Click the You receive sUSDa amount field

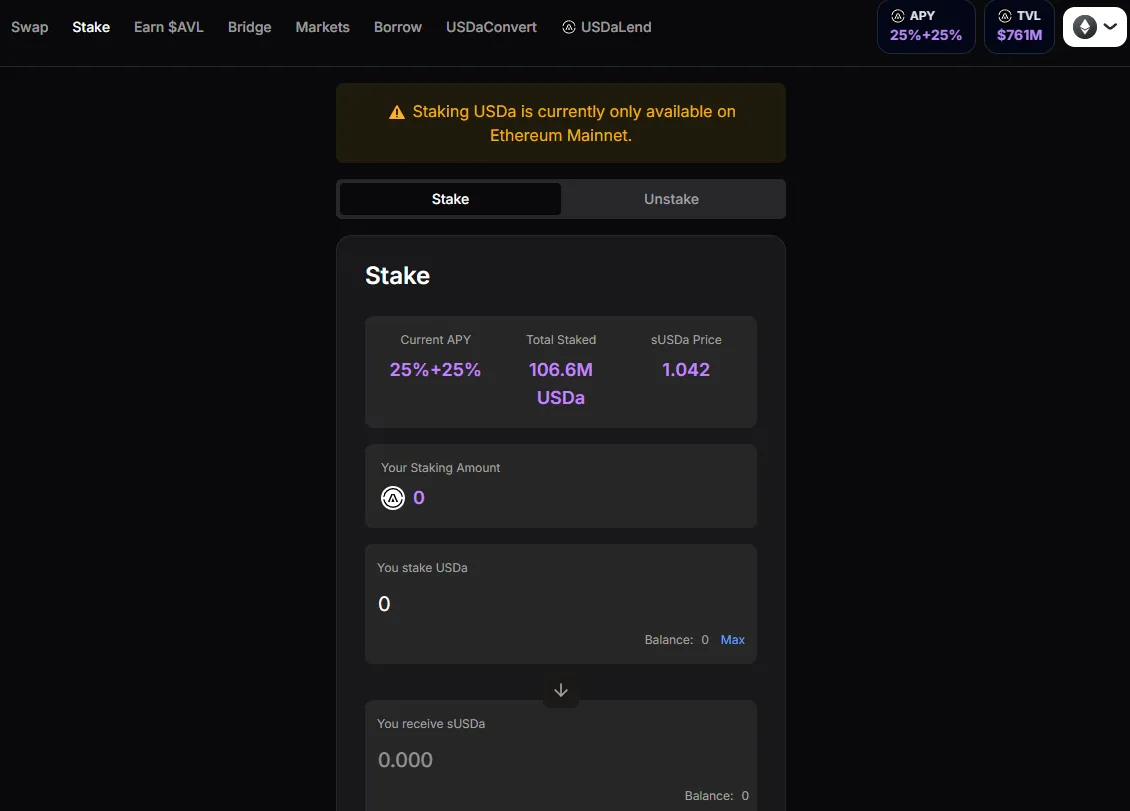tap(561, 760)
